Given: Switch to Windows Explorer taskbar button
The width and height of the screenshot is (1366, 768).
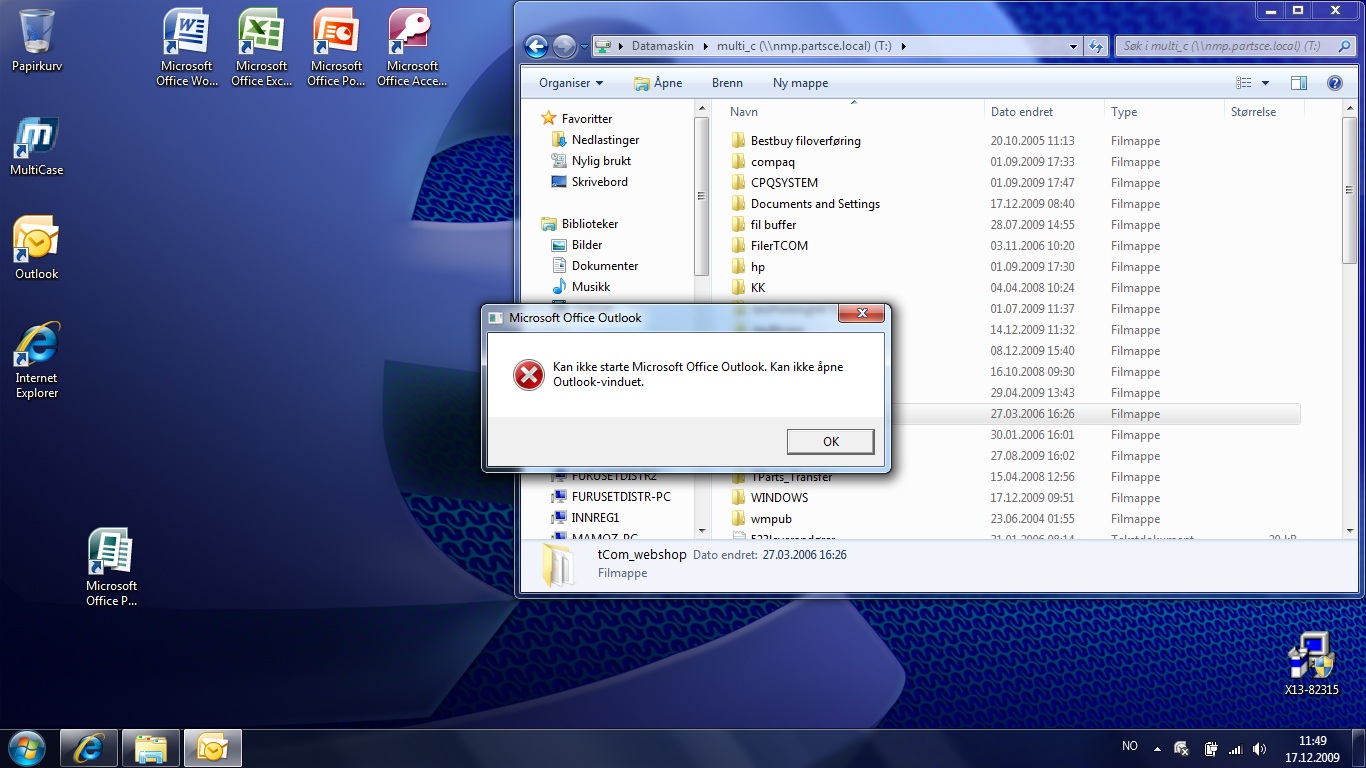Looking at the screenshot, I should 151,747.
